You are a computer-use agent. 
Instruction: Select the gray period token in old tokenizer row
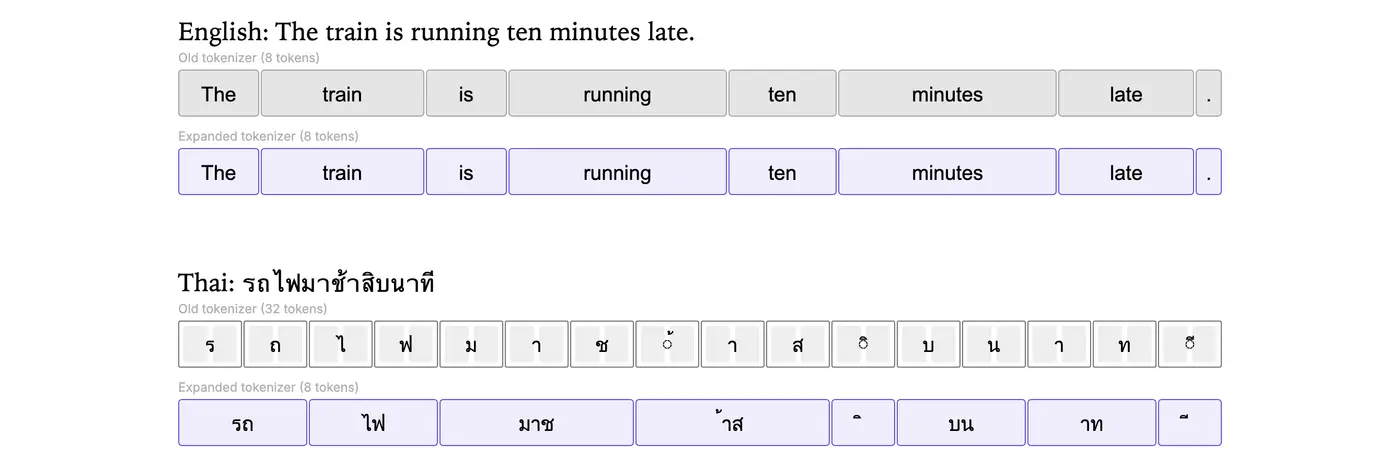coord(1208,94)
